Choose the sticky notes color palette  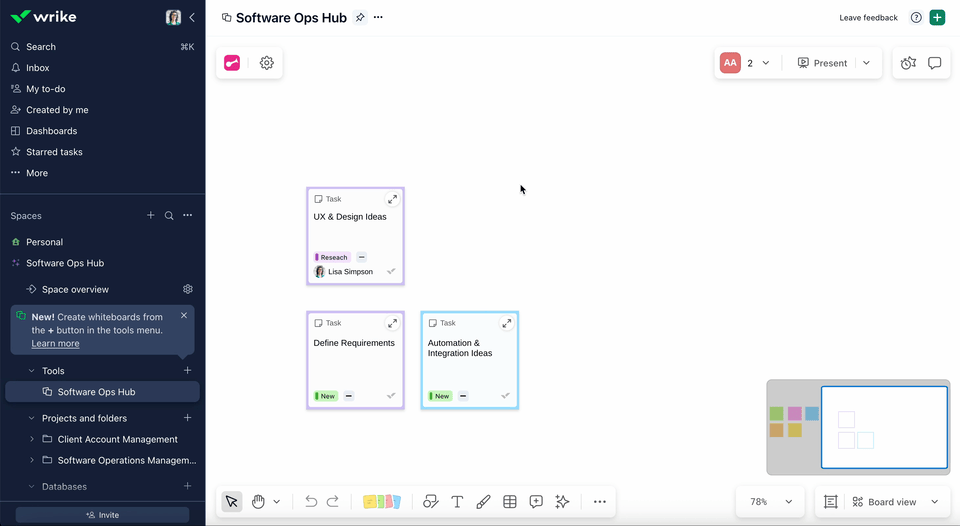[x=382, y=502]
